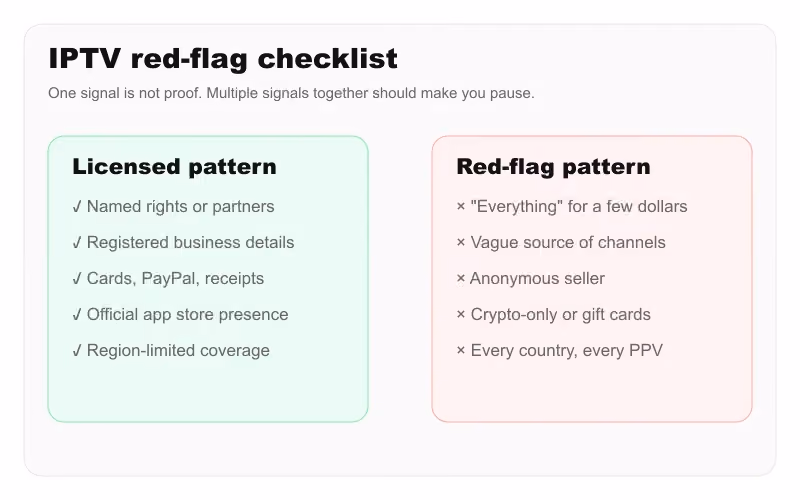Click the subtitle about multiple signals together
The height and width of the screenshot is (500, 800).
pos(291,93)
